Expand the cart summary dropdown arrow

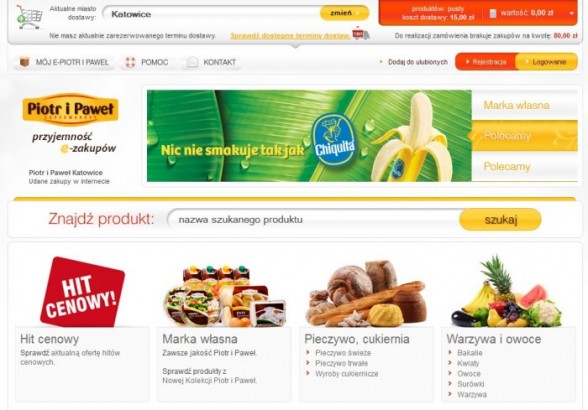[572, 13]
